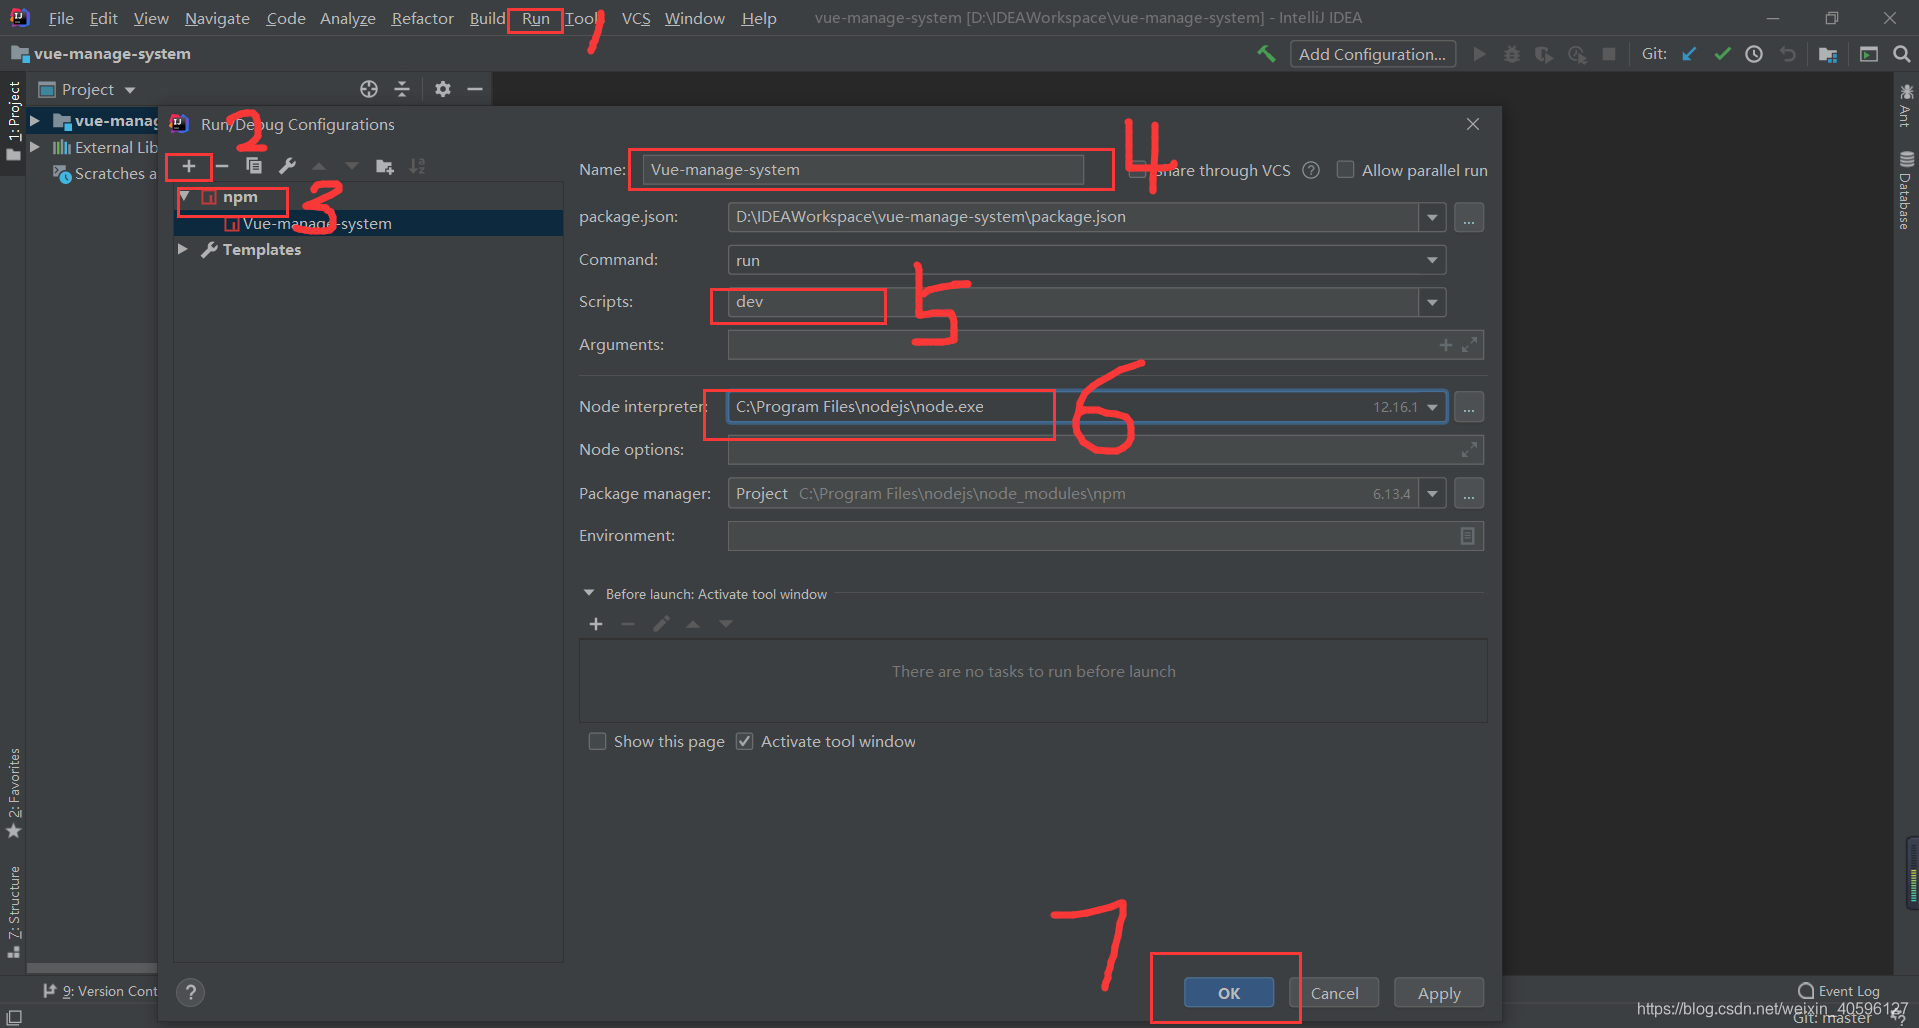Open the Navigate menu
Image resolution: width=1919 pixels, height=1028 pixels.
(217, 18)
